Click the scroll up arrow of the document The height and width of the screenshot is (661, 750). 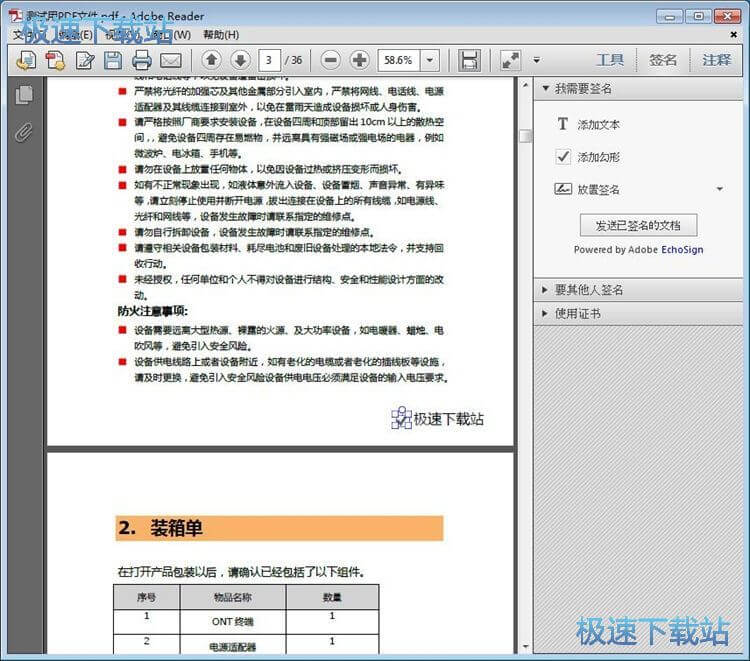[525, 85]
